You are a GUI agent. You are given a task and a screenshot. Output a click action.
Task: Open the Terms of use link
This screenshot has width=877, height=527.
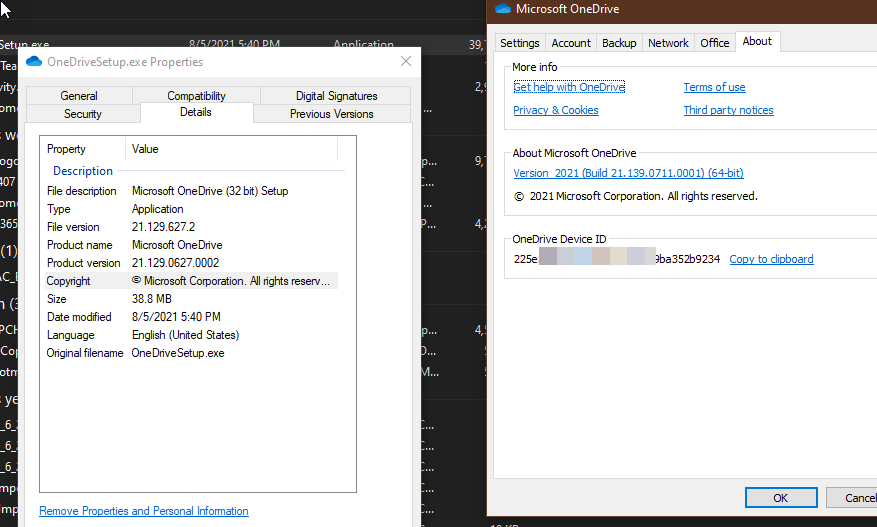pyautogui.click(x=714, y=87)
